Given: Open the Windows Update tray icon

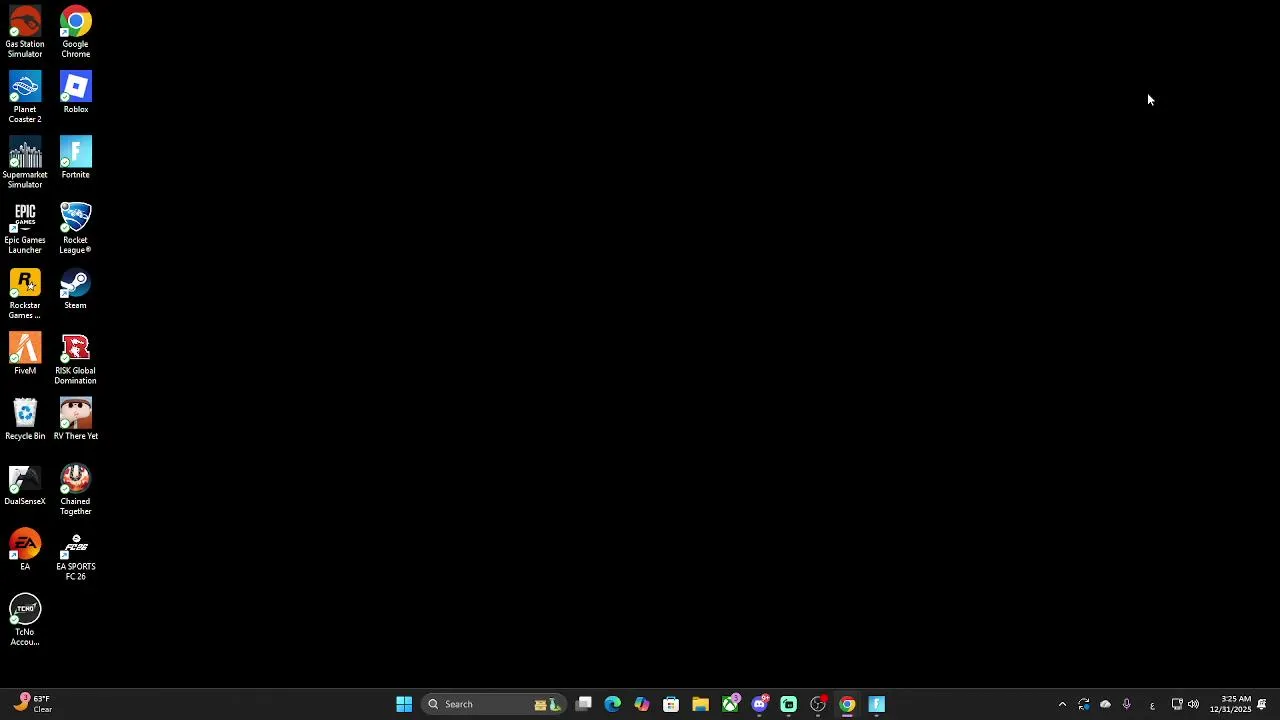Looking at the screenshot, I should (1083, 704).
